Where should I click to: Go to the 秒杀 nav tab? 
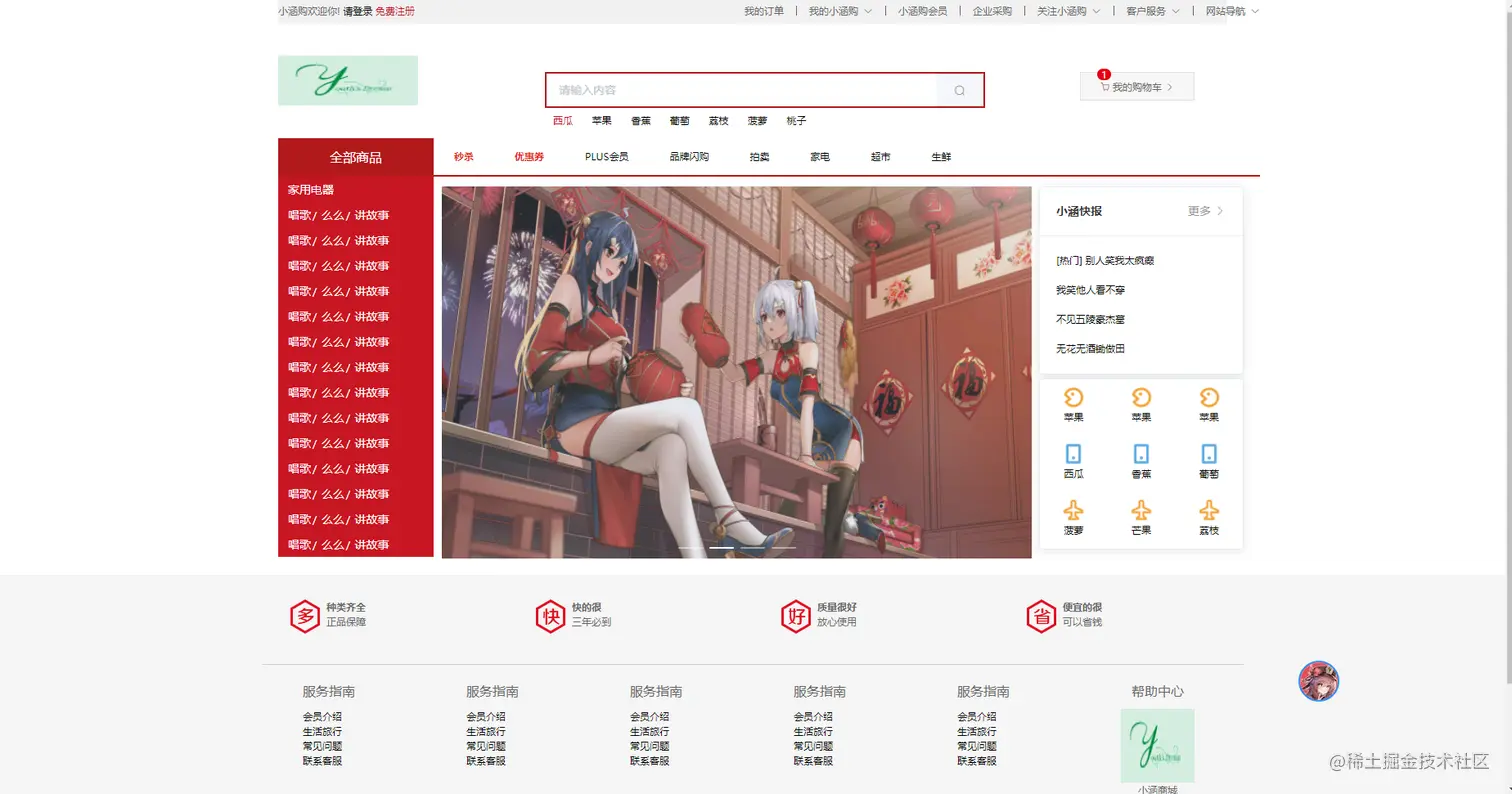464,157
